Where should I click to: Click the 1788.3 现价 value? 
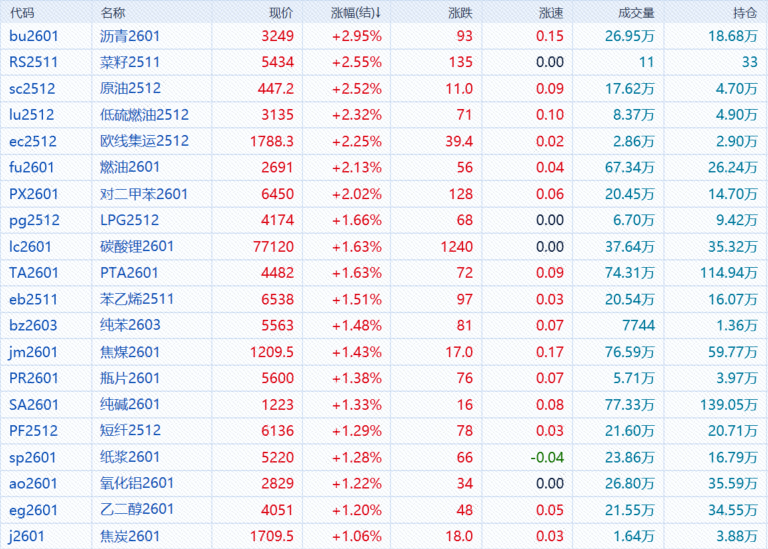coord(272,141)
